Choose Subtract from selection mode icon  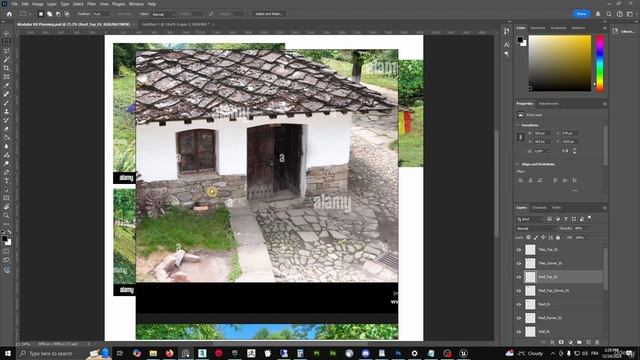(x=58, y=14)
